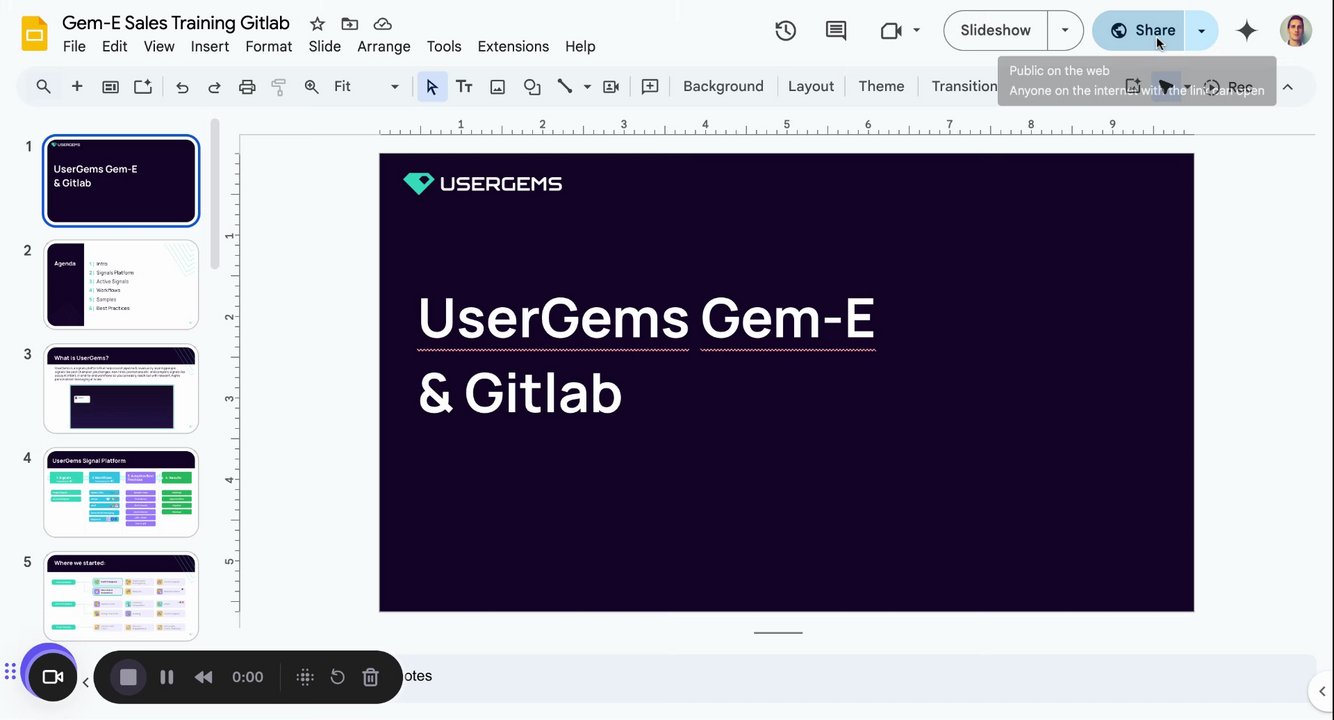Screen dimensions: 1334x720
Task: Expand the Slideshow options dropdown arrow
Action: click(1065, 30)
